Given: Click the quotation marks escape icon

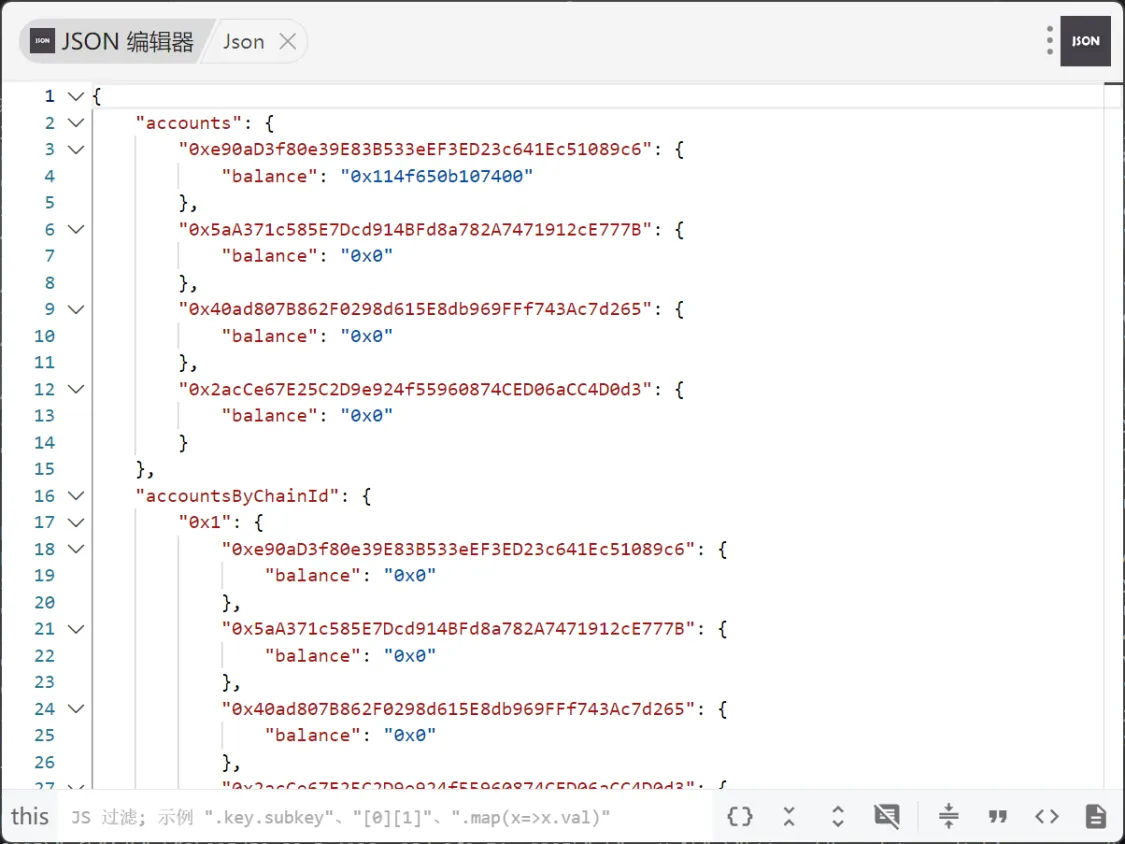Looking at the screenshot, I should click(997, 816).
